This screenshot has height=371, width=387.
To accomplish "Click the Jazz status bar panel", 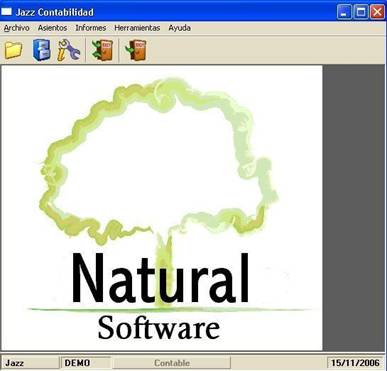I will pos(30,363).
